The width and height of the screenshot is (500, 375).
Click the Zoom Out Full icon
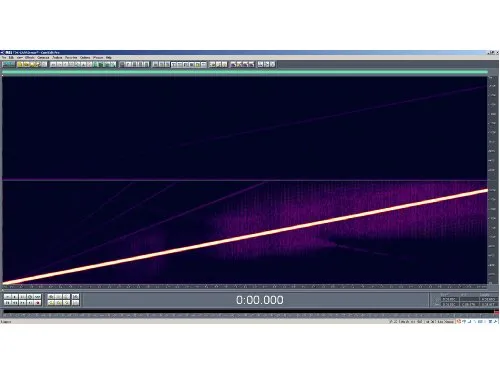tap(66, 296)
